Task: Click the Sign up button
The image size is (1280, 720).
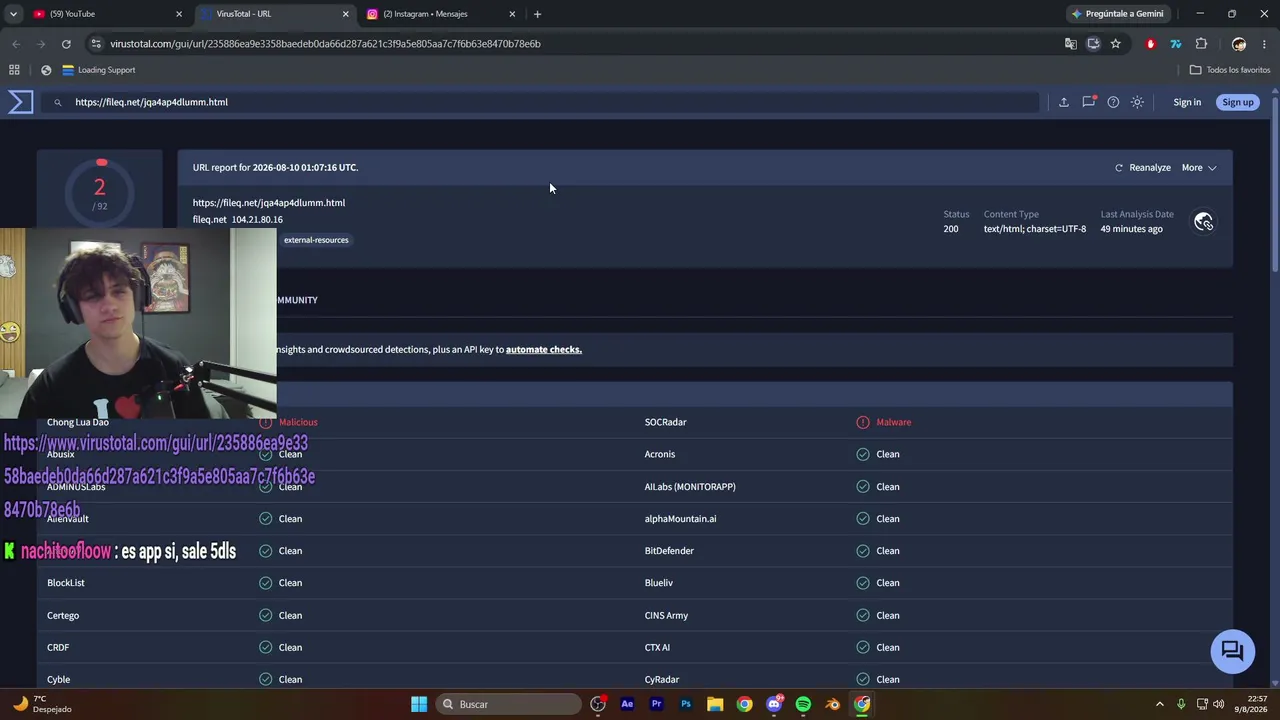Action: (1238, 102)
